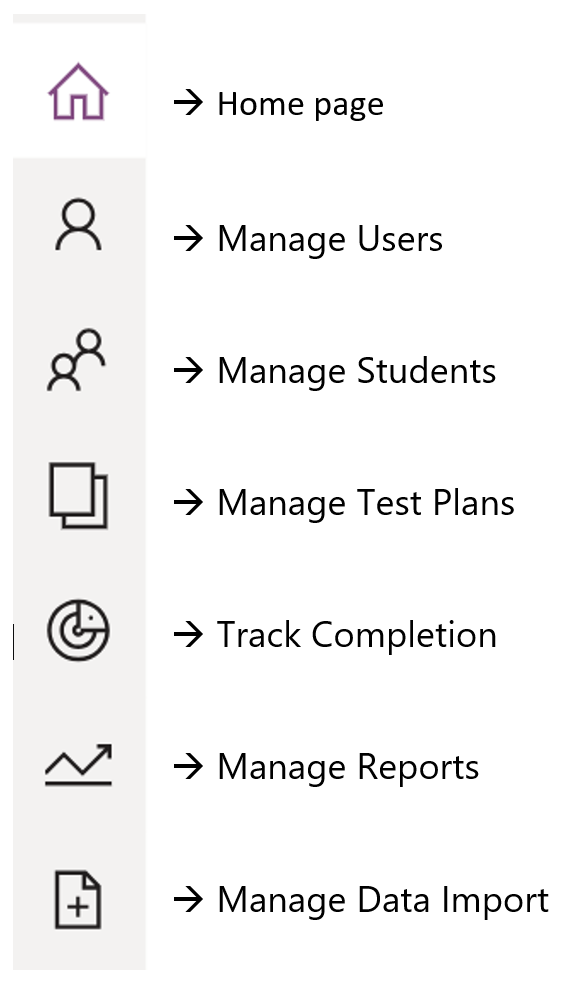
Task: Click the arrow before Manage Students
Action: 188,370
